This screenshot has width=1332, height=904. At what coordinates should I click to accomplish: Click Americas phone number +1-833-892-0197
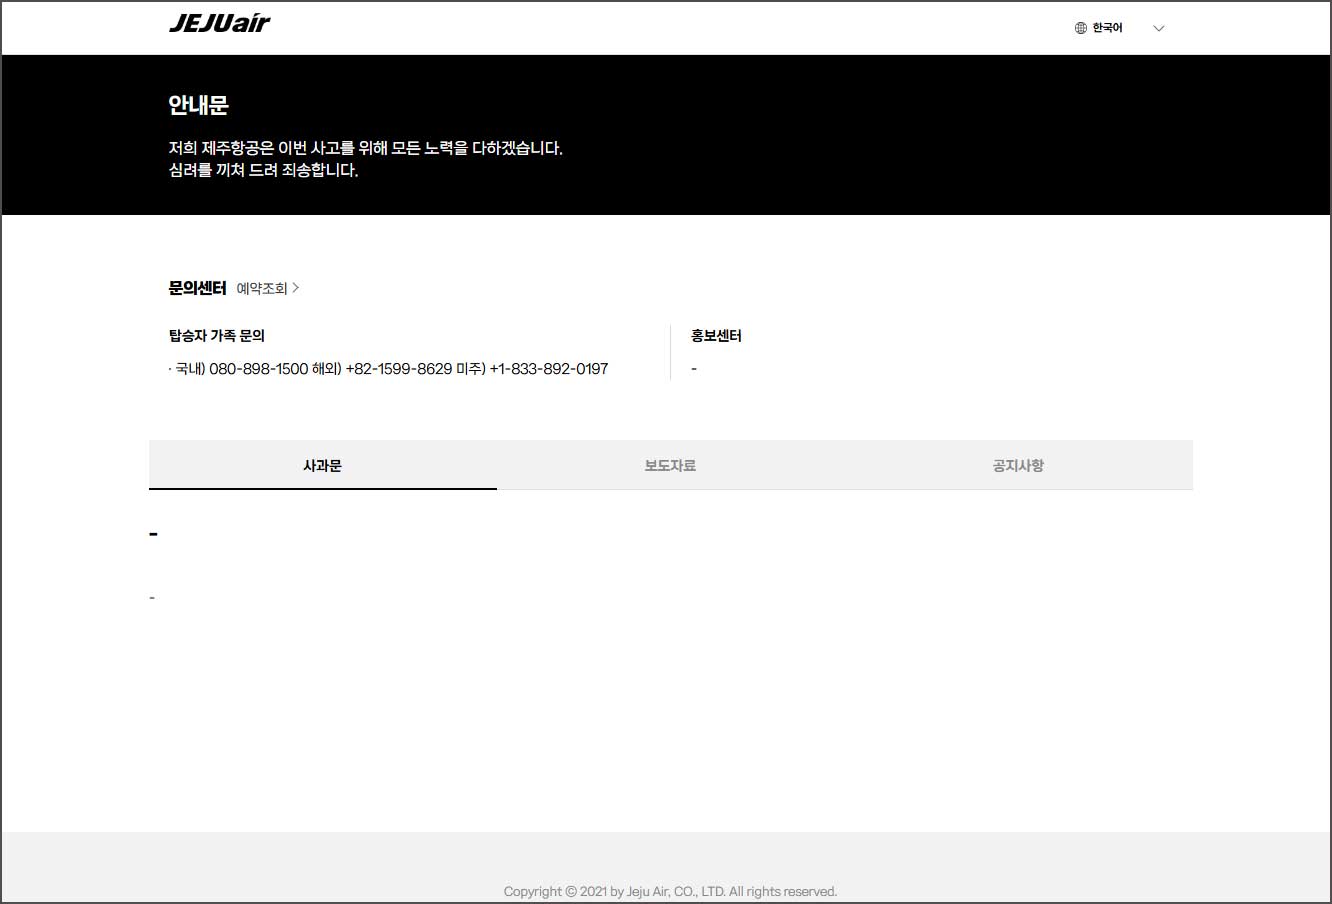(548, 369)
